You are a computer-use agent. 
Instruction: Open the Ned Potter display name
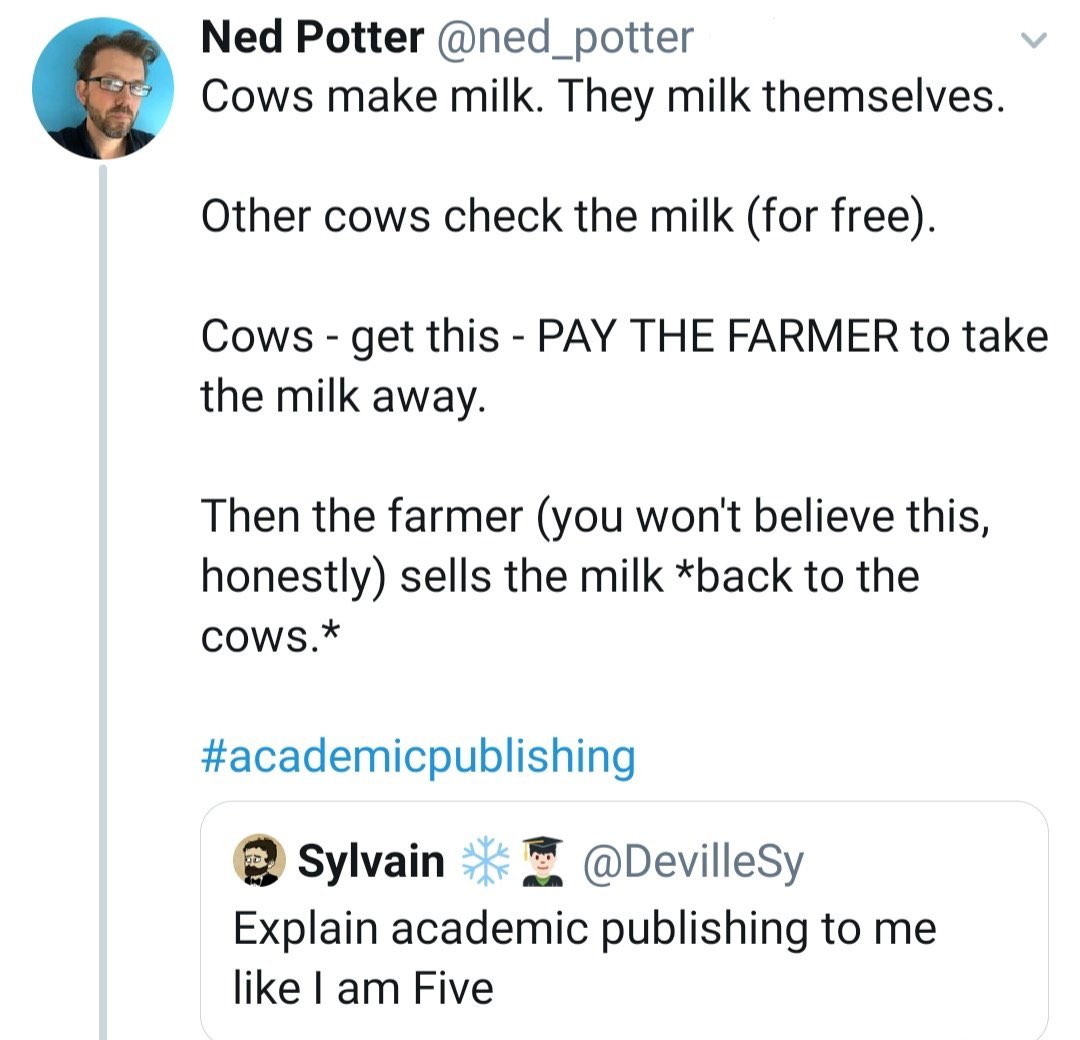tap(312, 37)
